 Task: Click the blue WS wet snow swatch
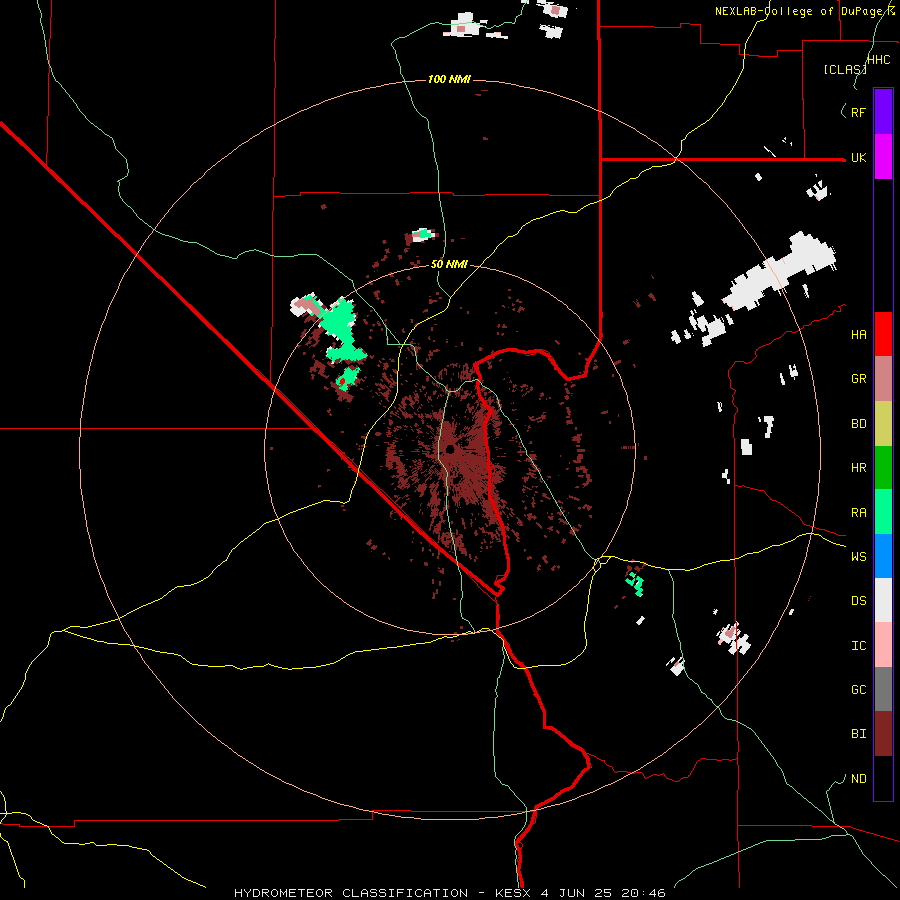[883, 556]
